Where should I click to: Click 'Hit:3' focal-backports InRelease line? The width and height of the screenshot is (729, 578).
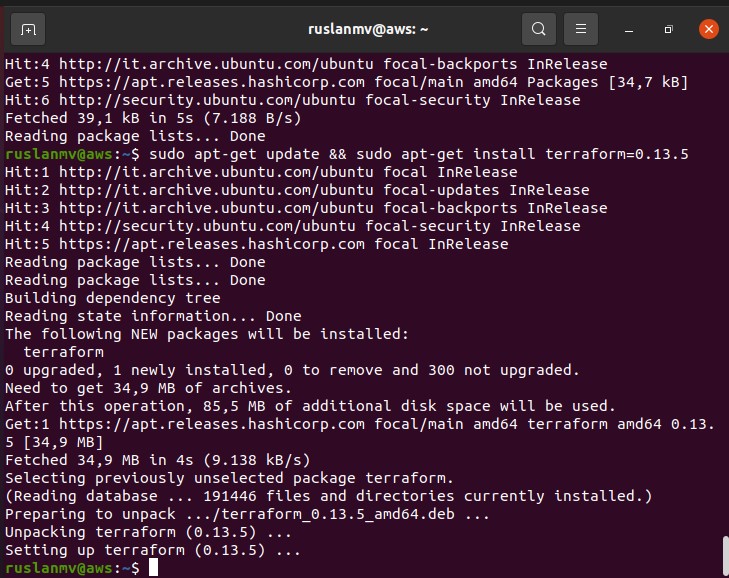tap(306, 208)
